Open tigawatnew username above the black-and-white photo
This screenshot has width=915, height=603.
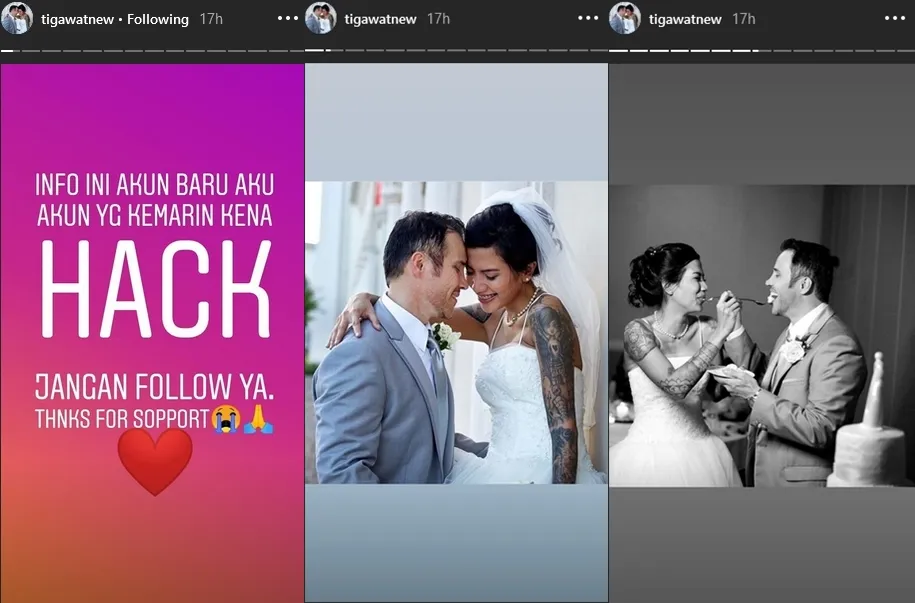click(x=687, y=19)
